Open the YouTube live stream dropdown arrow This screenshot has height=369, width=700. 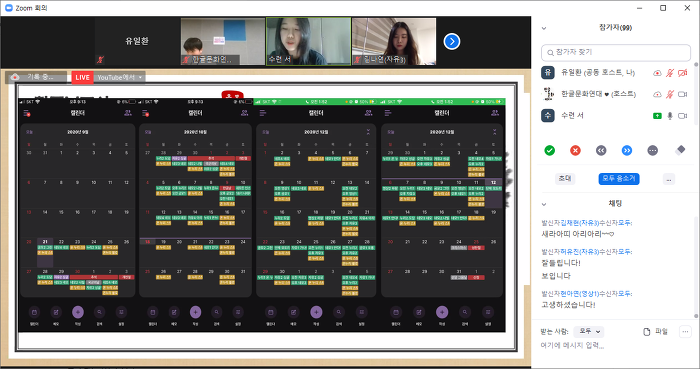tap(140, 77)
